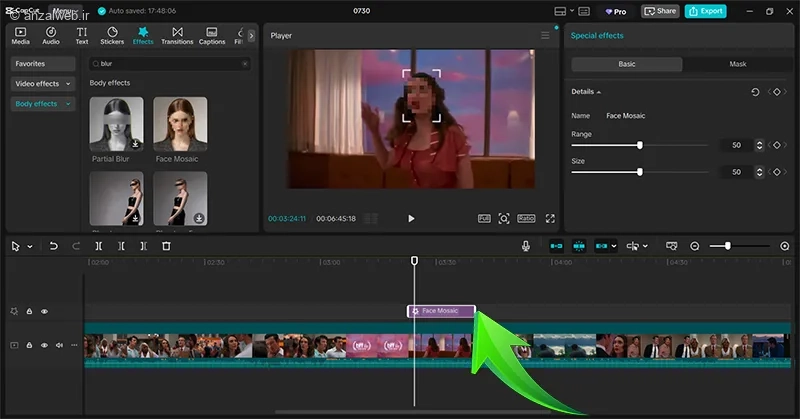
Task: Open the Captions tab
Action: click(212, 37)
